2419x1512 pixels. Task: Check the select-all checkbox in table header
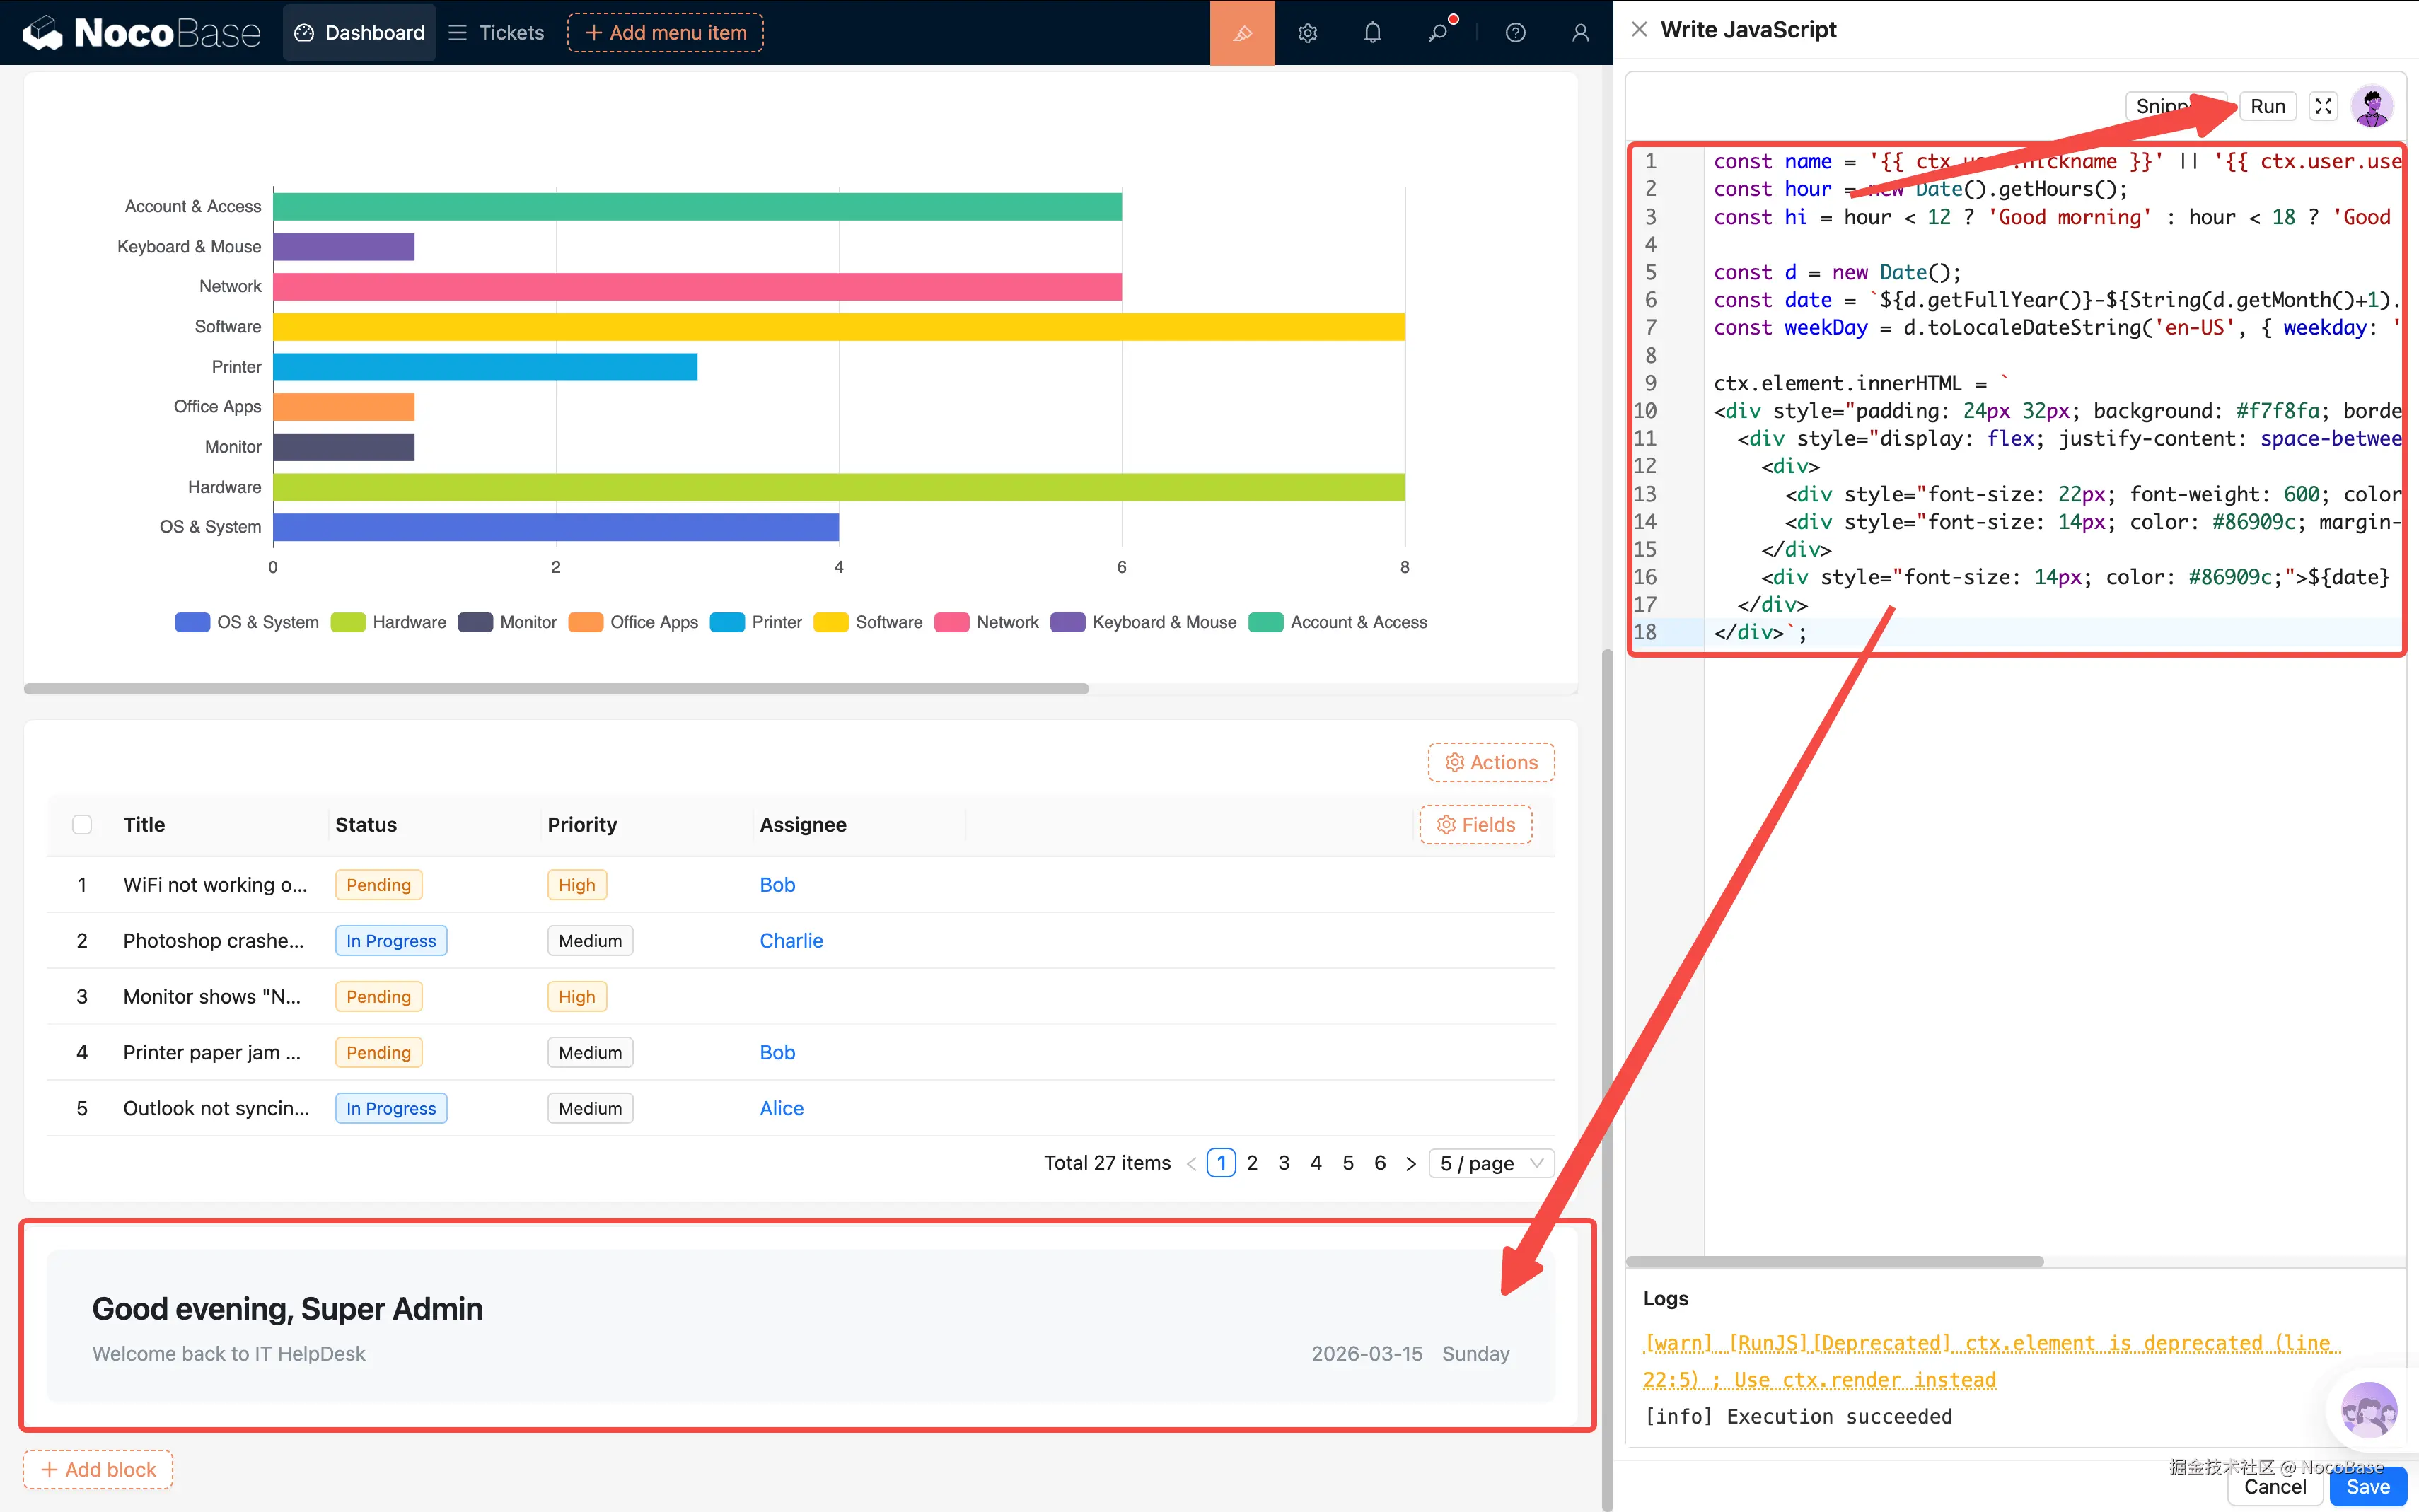click(82, 824)
